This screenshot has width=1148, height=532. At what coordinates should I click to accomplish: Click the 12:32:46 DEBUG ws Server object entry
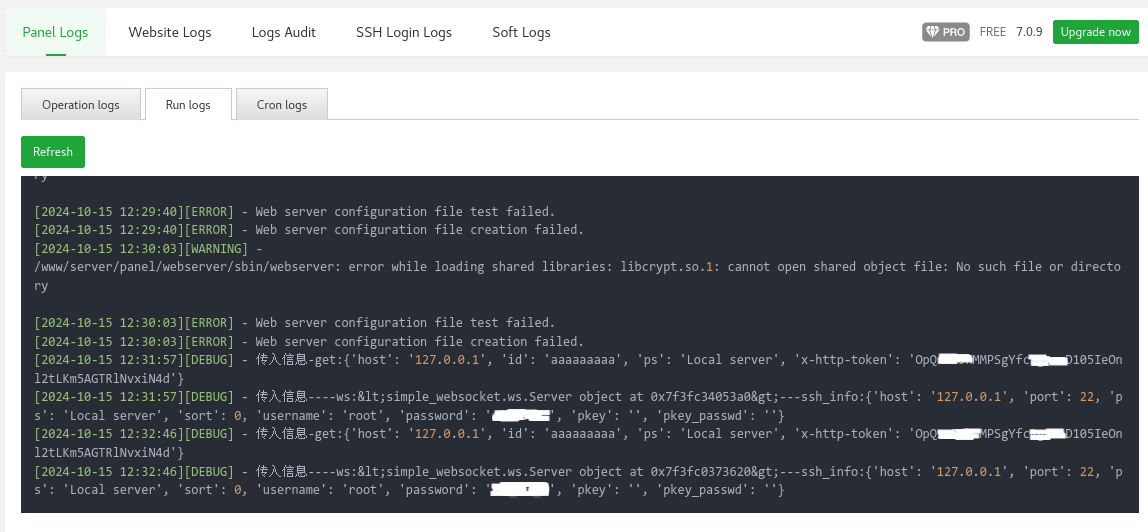tap(578, 480)
